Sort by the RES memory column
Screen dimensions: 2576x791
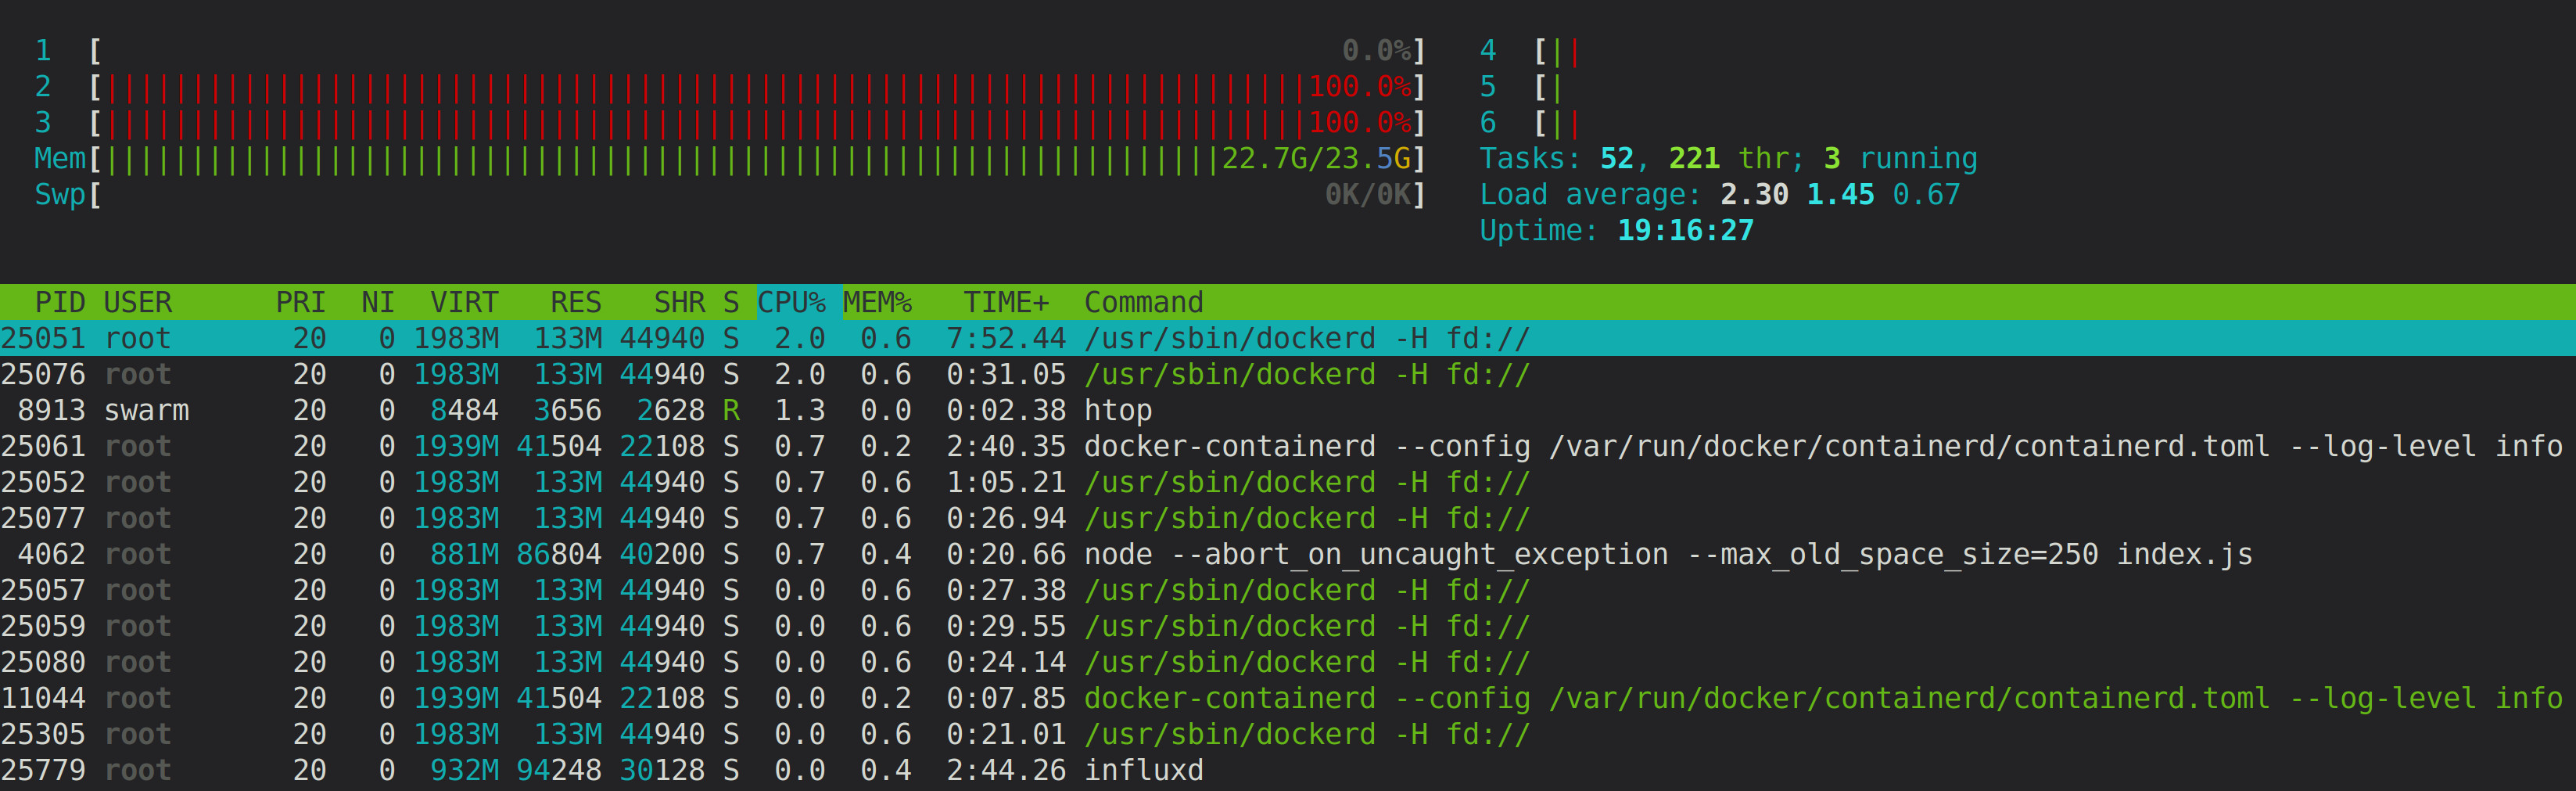[x=573, y=302]
